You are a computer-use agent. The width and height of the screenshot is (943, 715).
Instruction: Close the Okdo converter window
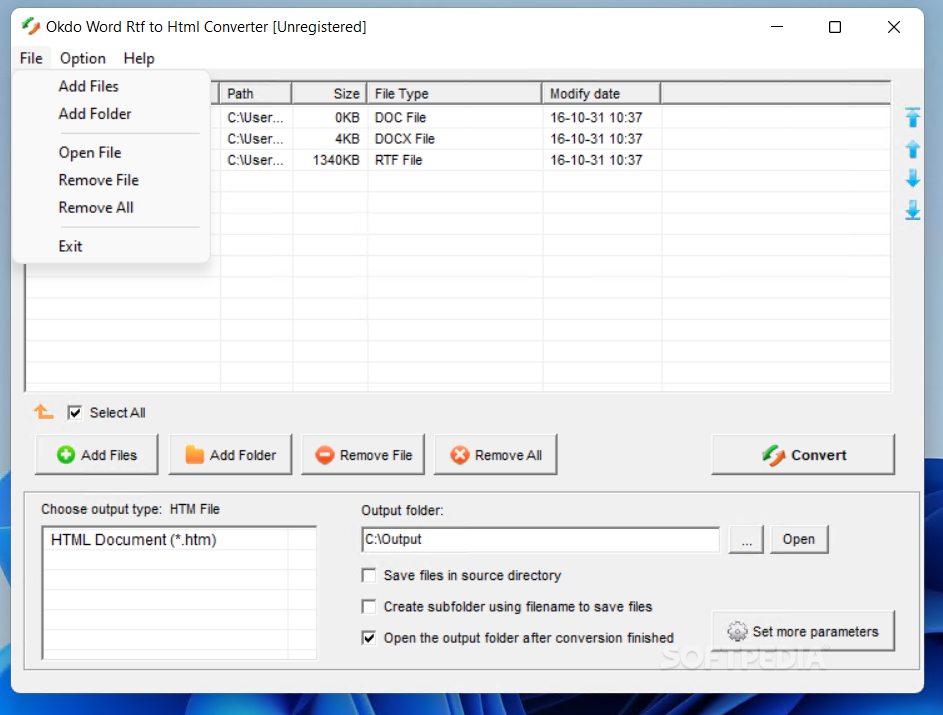coord(894,27)
